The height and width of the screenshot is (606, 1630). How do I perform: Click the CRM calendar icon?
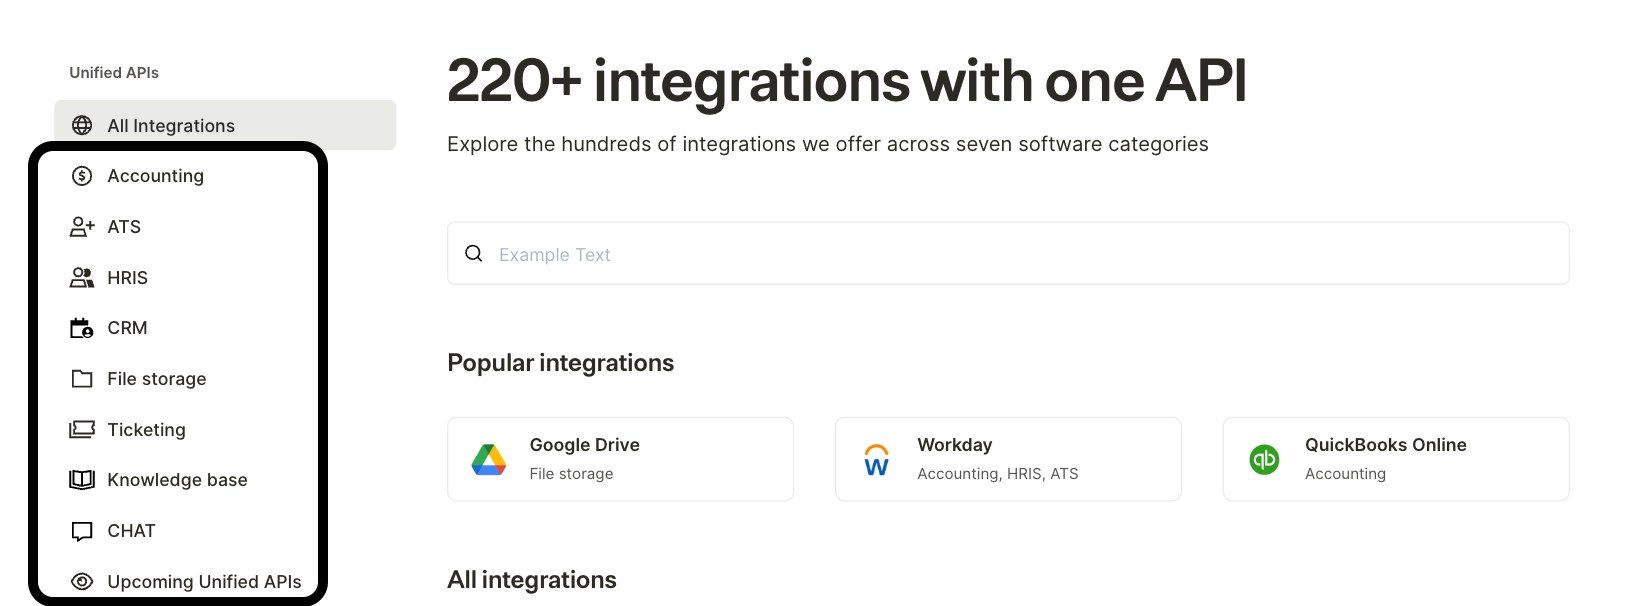(81, 327)
